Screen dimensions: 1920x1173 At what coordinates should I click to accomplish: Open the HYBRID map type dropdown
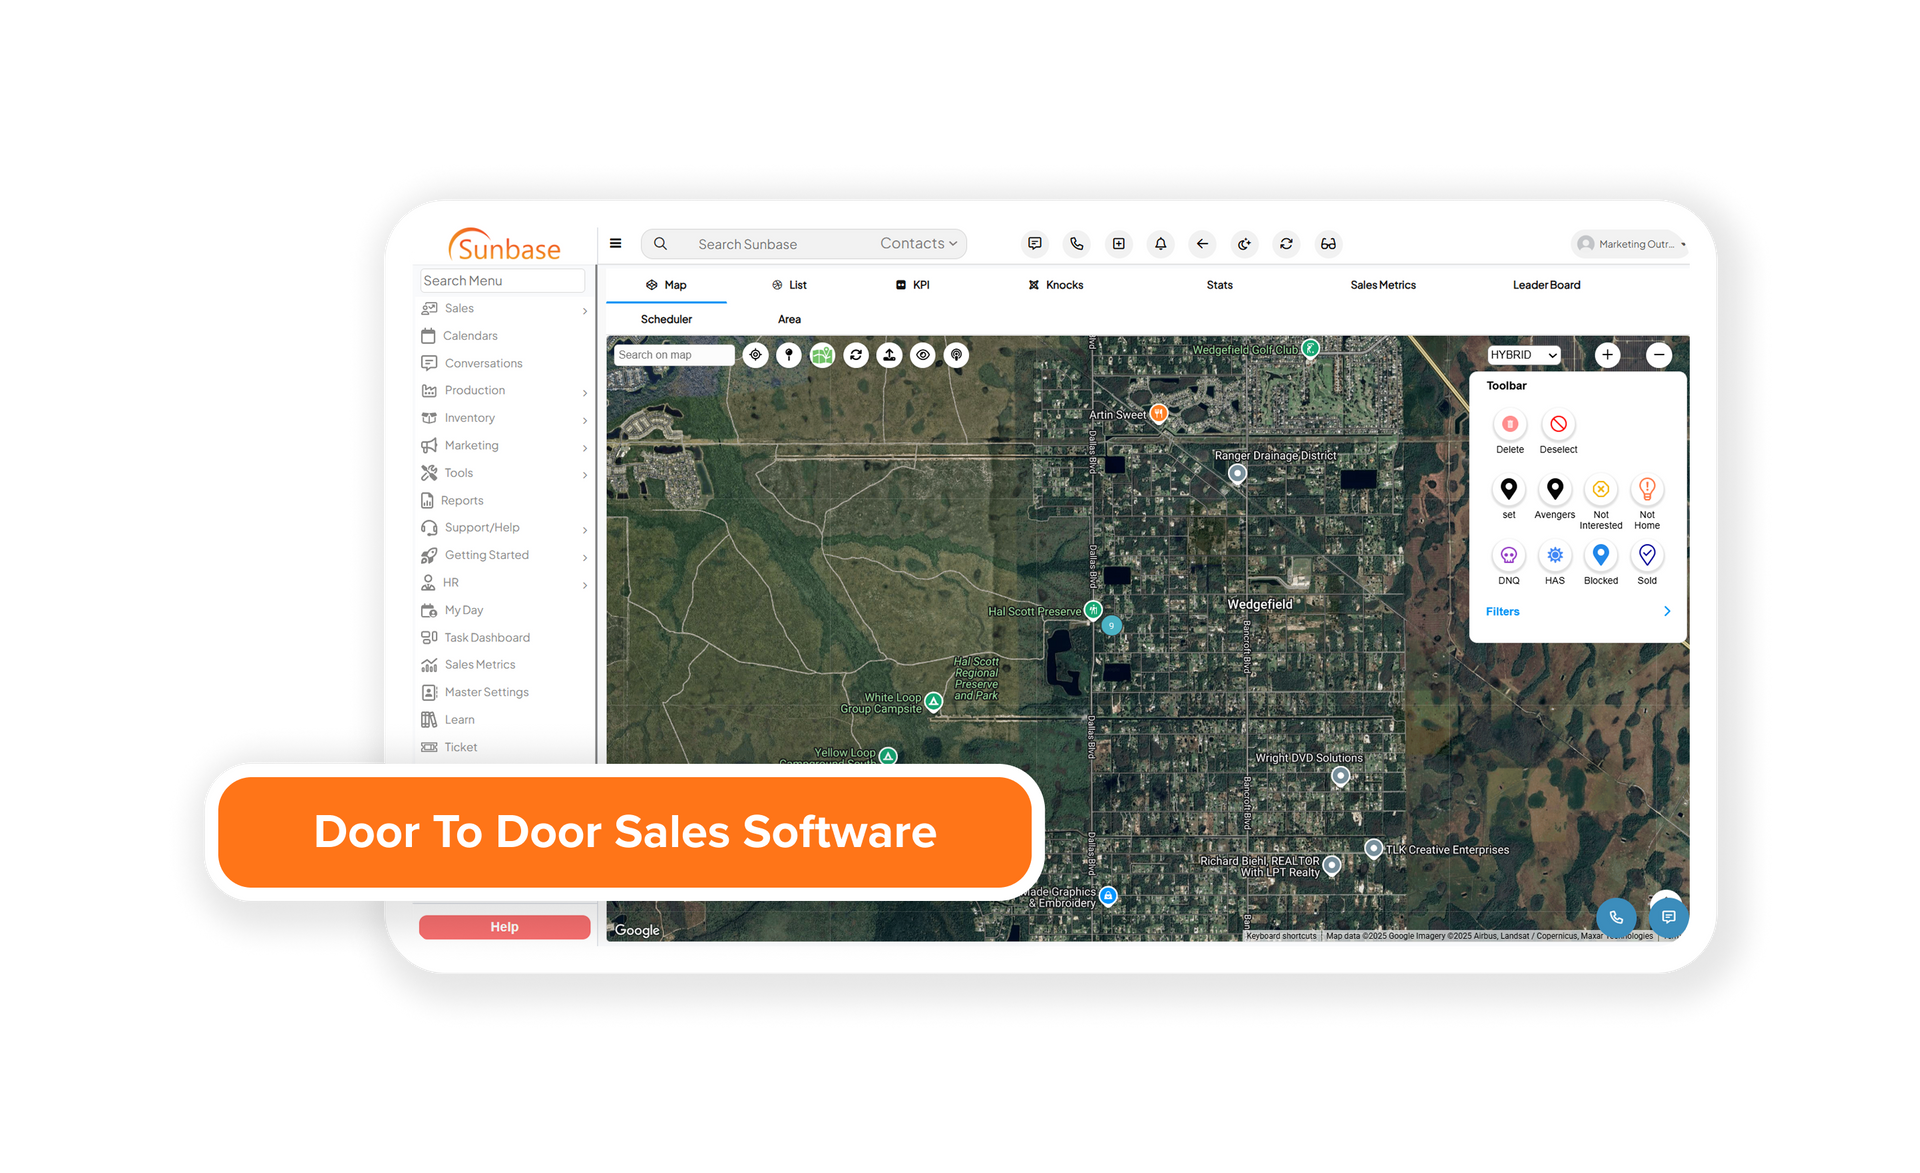click(1524, 355)
